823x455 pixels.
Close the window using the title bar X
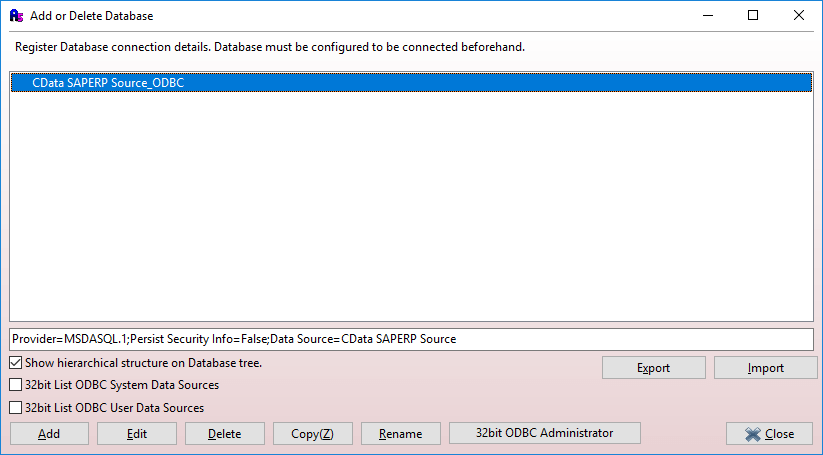(x=799, y=16)
